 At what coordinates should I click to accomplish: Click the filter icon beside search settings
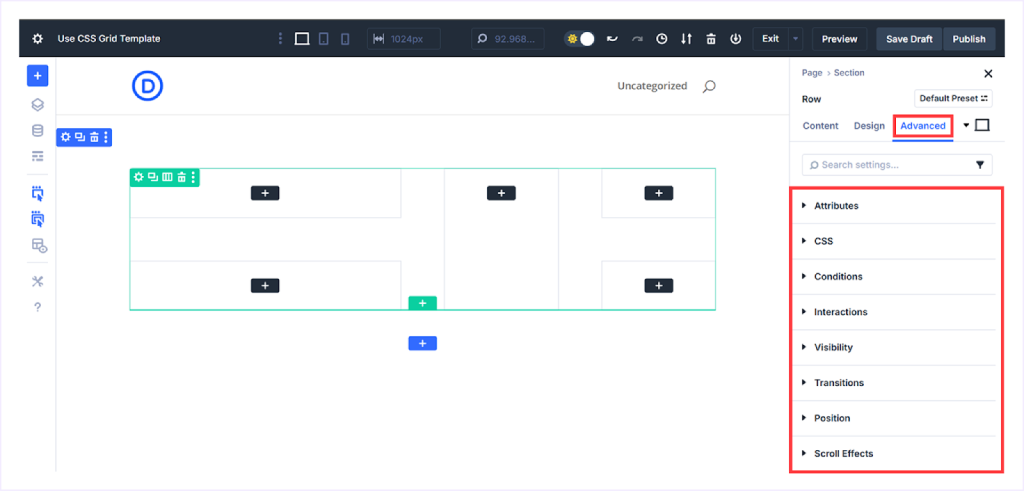tap(980, 165)
